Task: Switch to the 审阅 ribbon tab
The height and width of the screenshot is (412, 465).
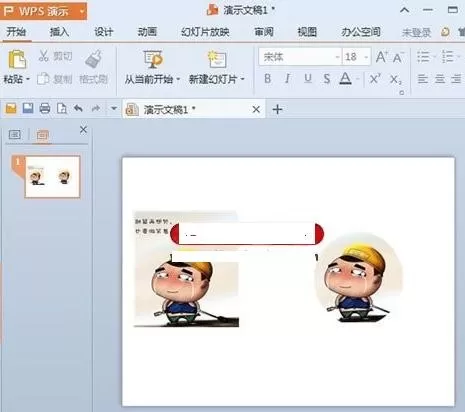Action: (264, 32)
